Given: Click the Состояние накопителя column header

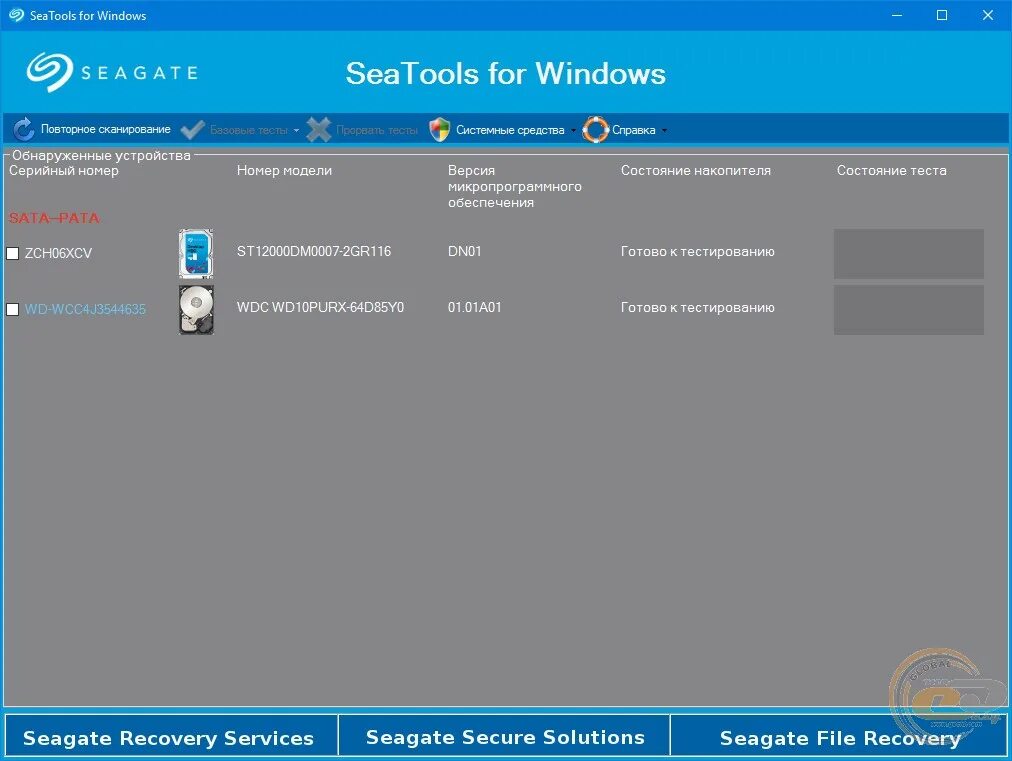Looking at the screenshot, I should [x=696, y=170].
